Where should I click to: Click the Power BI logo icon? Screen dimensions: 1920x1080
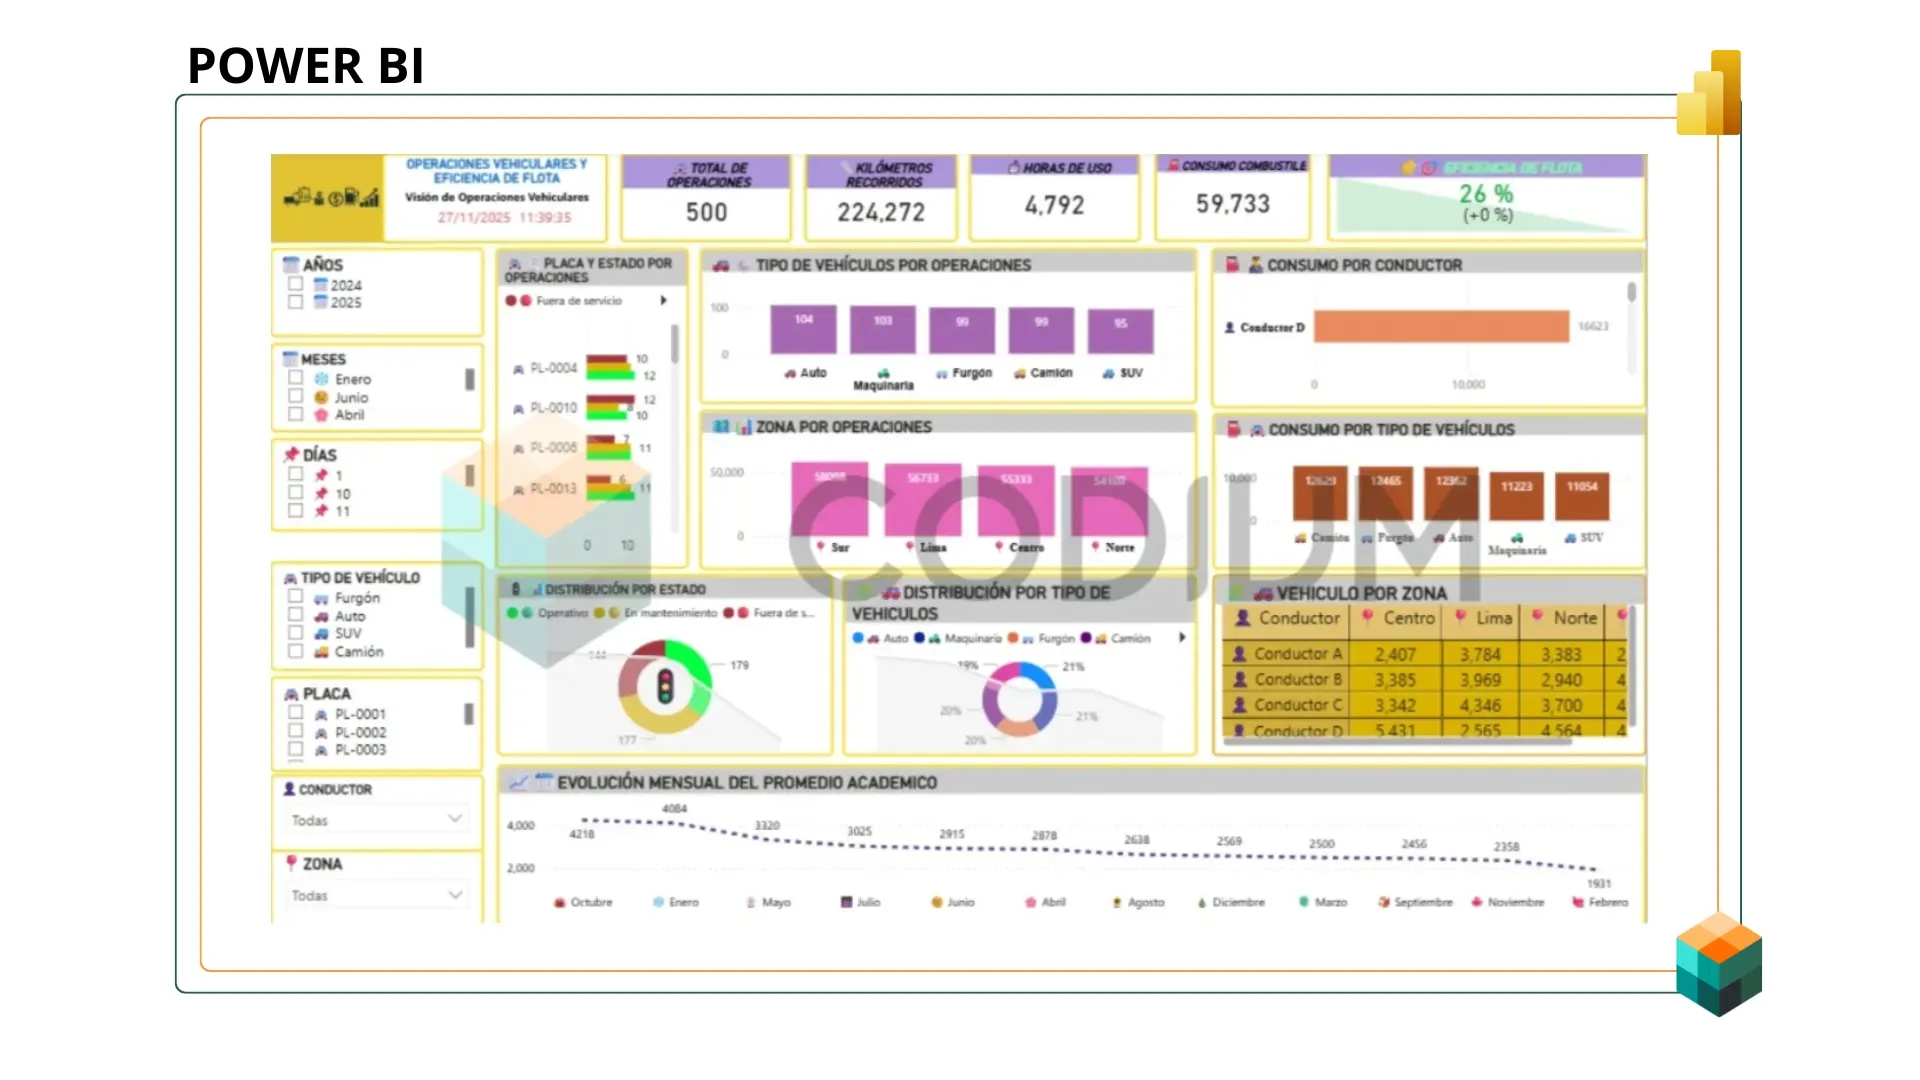tap(1710, 93)
